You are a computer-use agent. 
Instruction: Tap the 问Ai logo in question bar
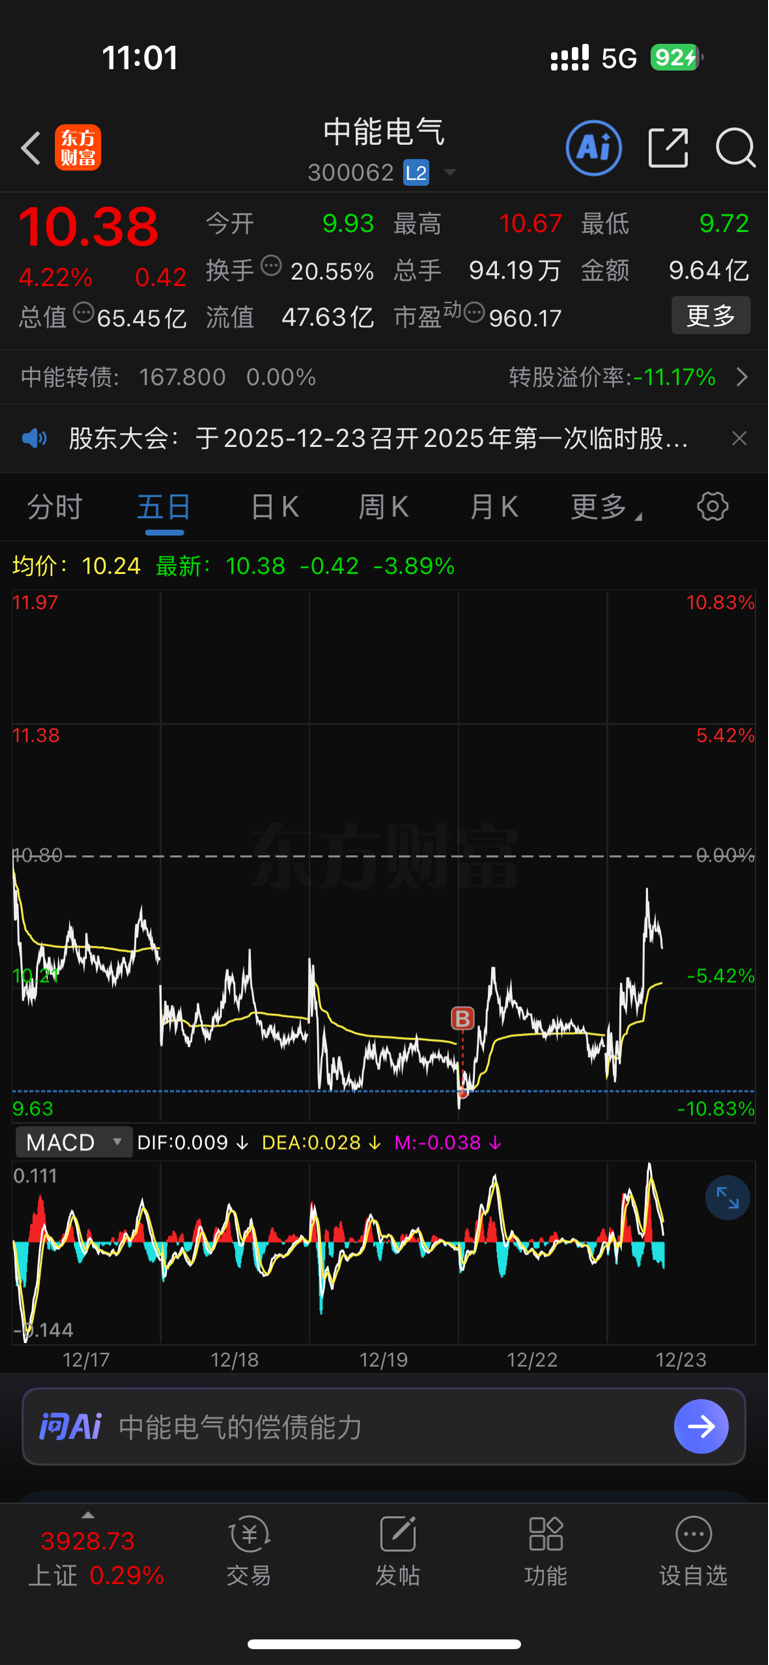pos(70,1426)
